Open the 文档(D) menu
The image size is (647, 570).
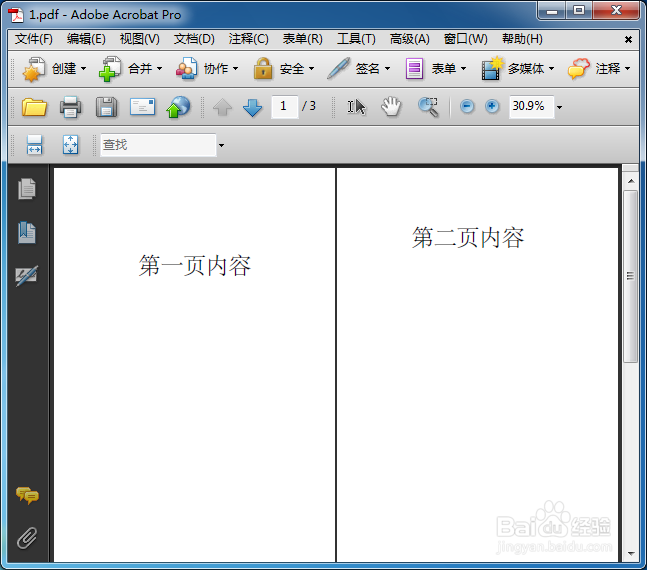point(194,39)
